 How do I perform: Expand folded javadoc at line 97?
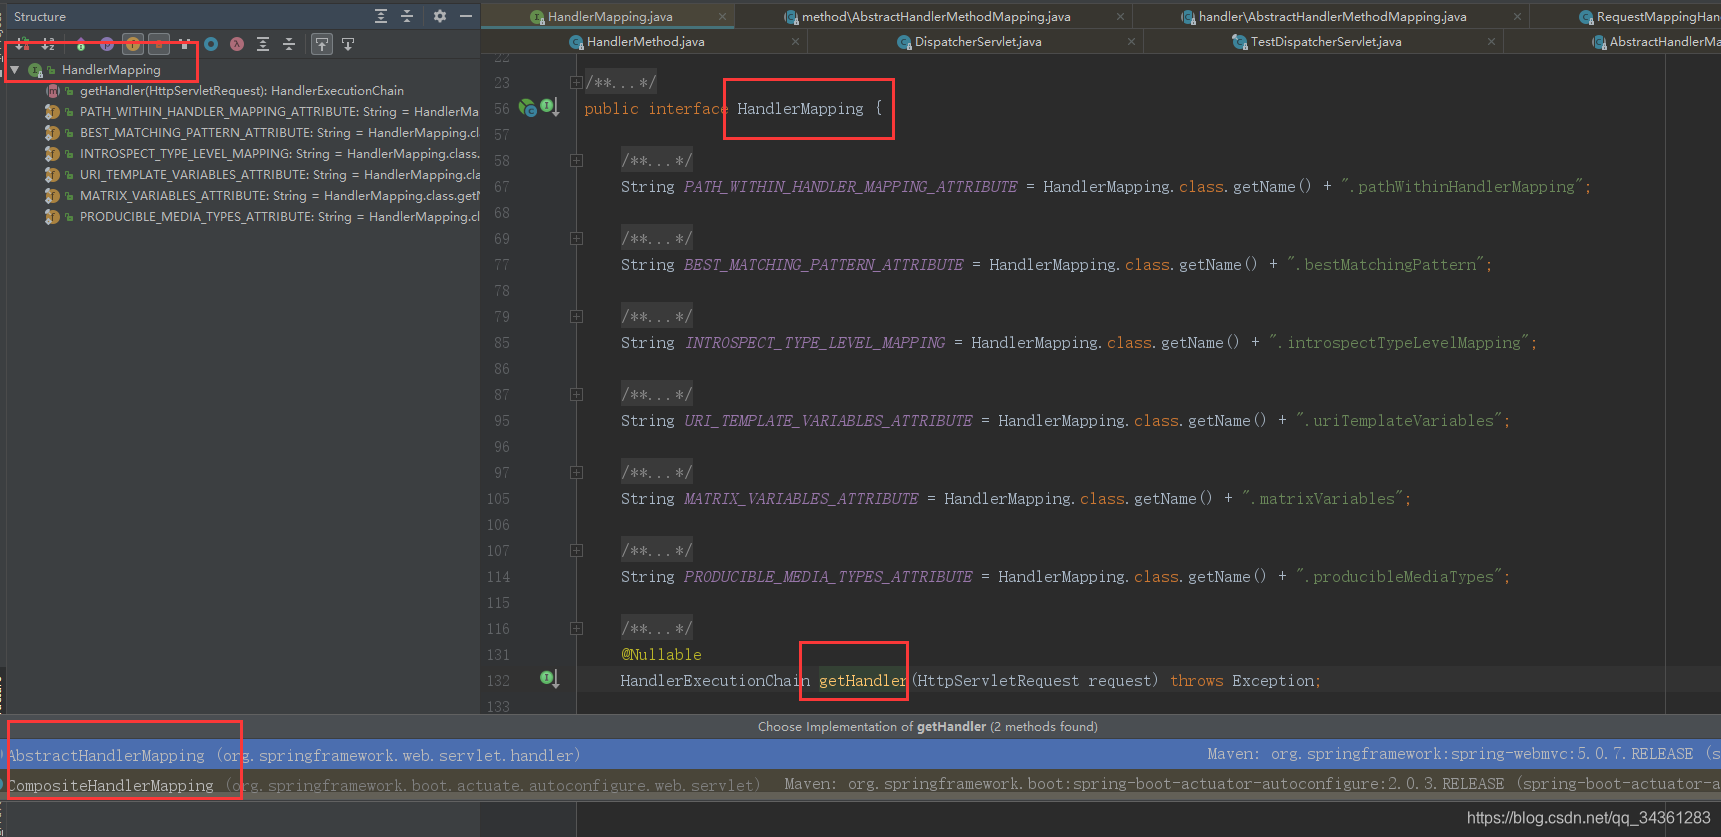coord(576,472)
